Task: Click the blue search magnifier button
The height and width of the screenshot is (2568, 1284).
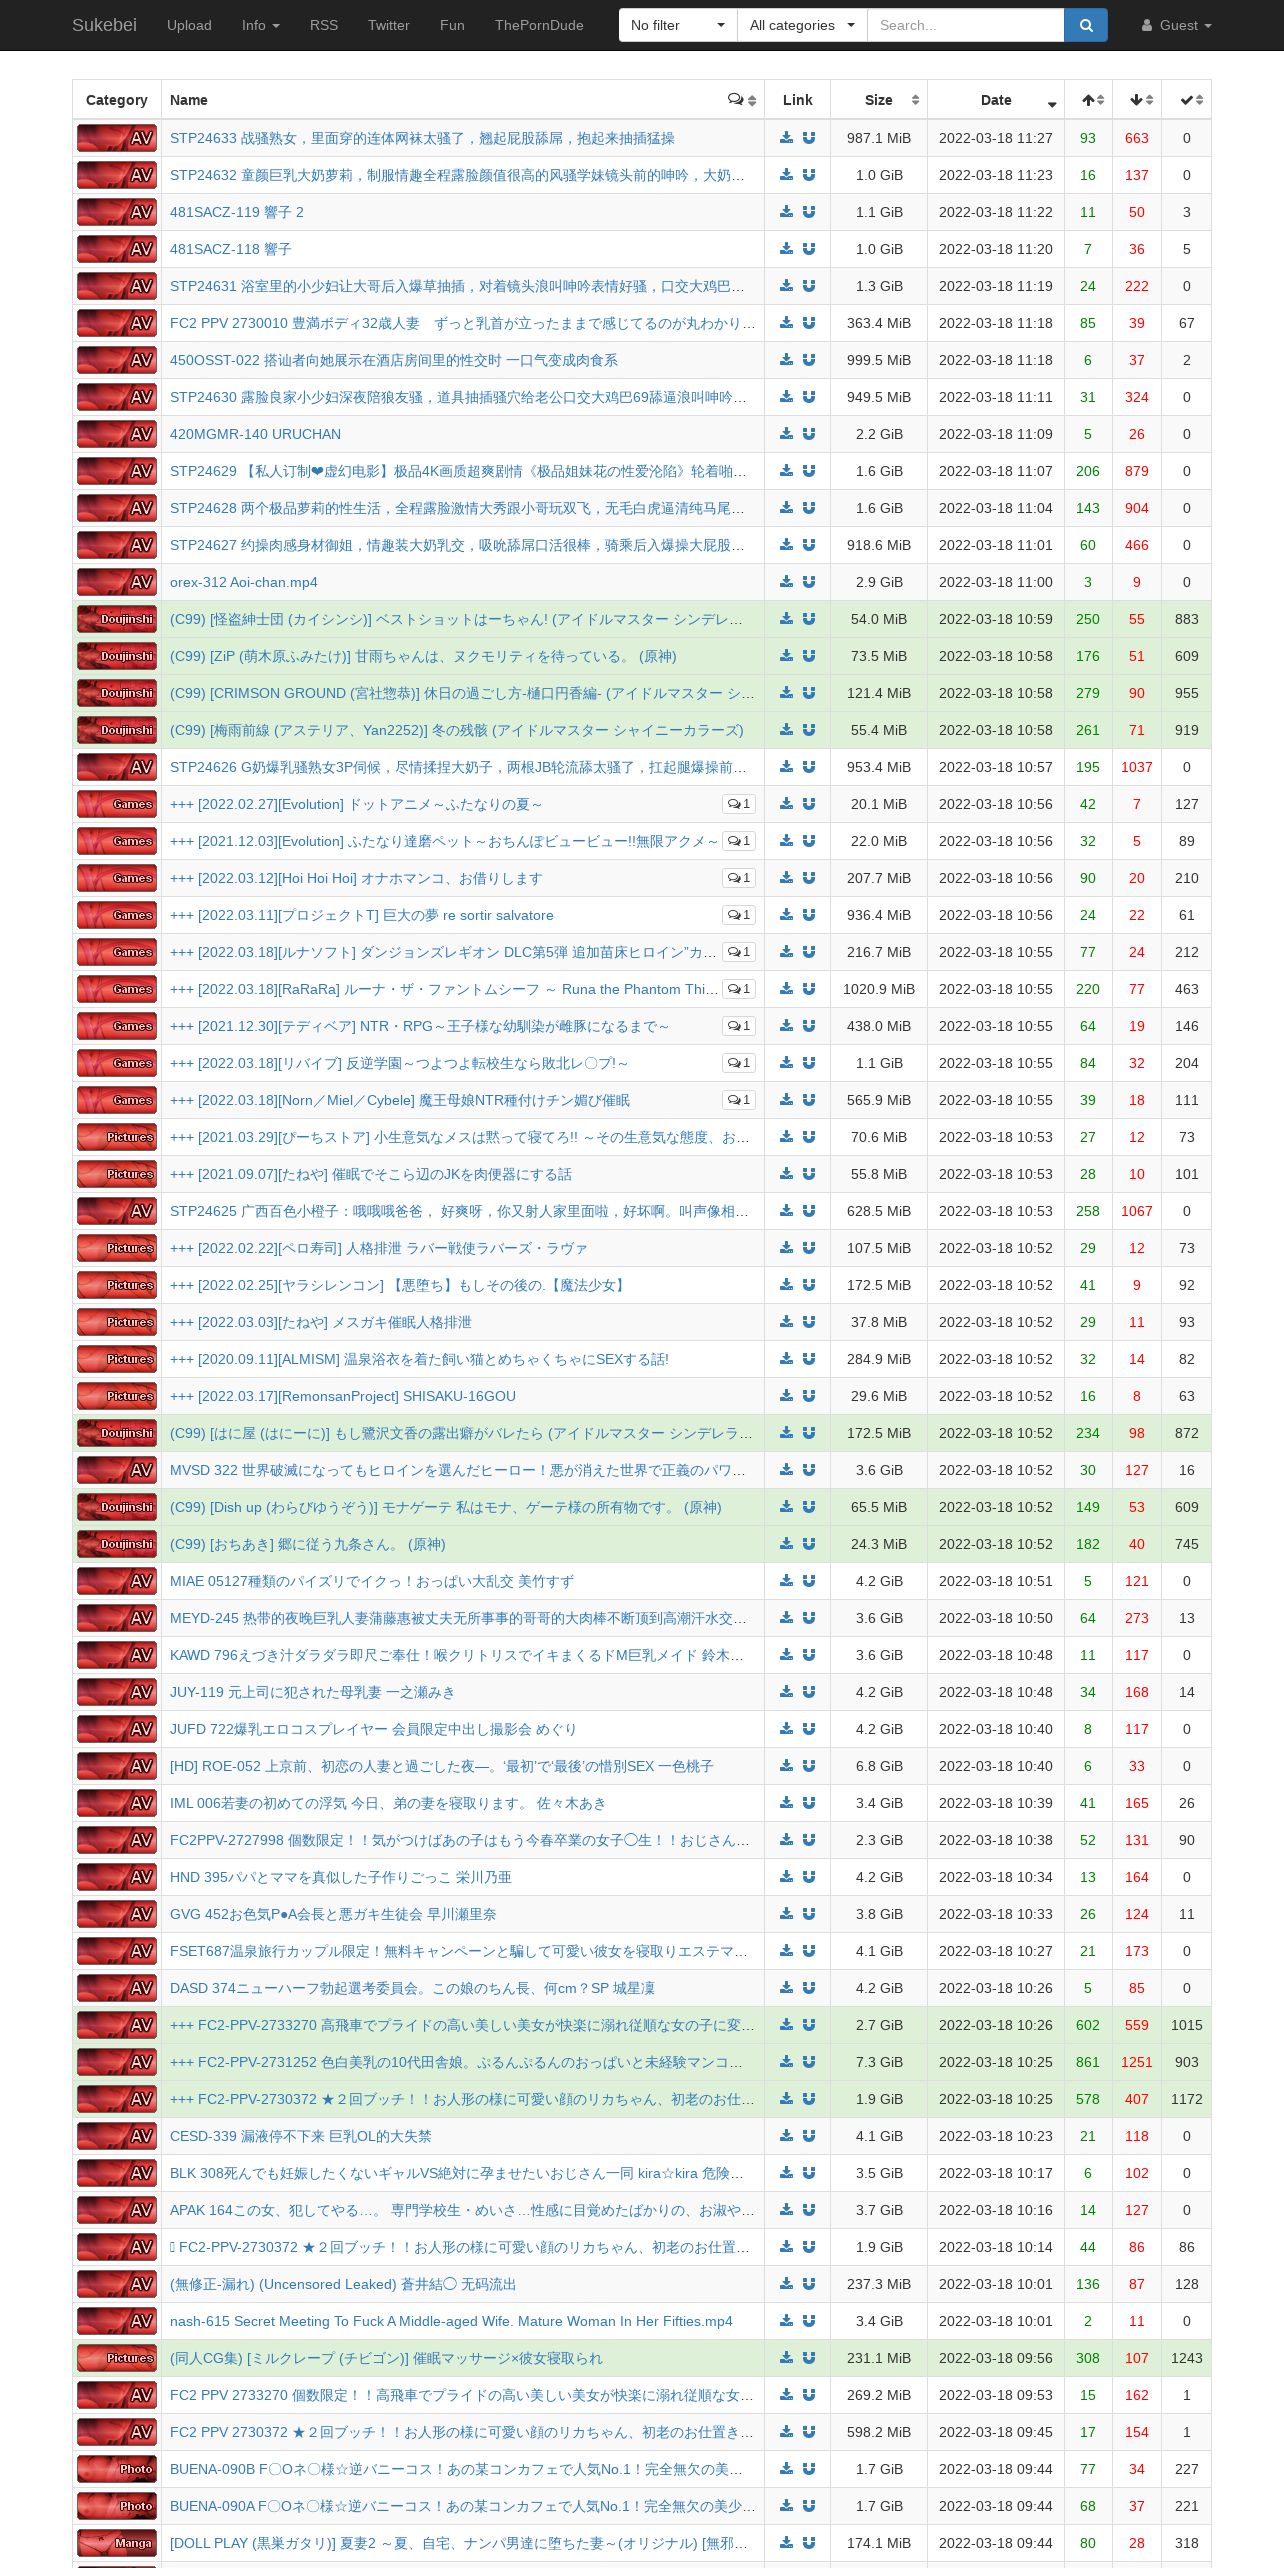Action: [1086, 25]
